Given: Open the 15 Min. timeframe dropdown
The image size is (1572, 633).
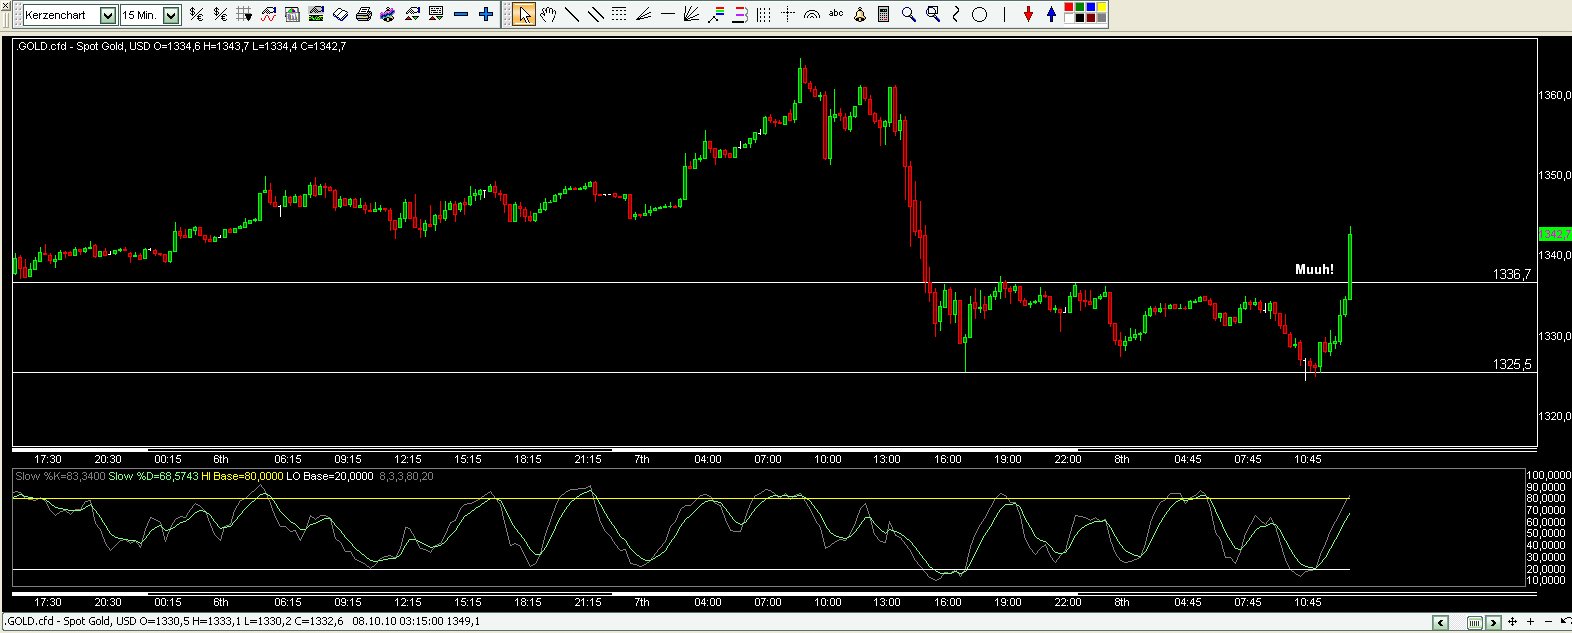Looking at the screenshot, I should pos(171,15).
